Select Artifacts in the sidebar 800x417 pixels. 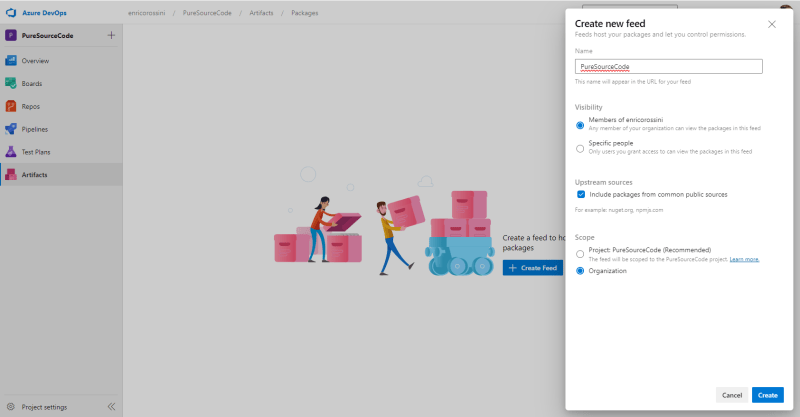61,175
